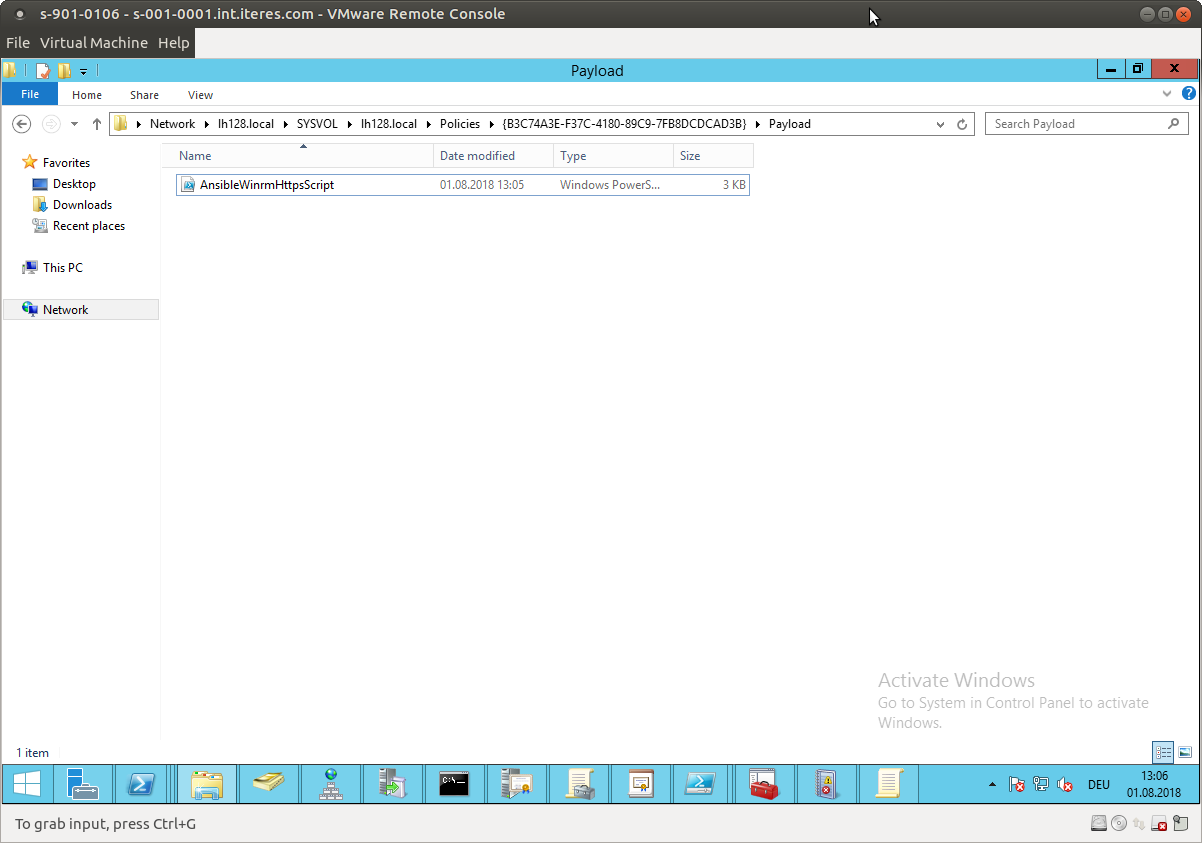Go back with the Back arrow

pyautogui.click(x=21, y=124)
